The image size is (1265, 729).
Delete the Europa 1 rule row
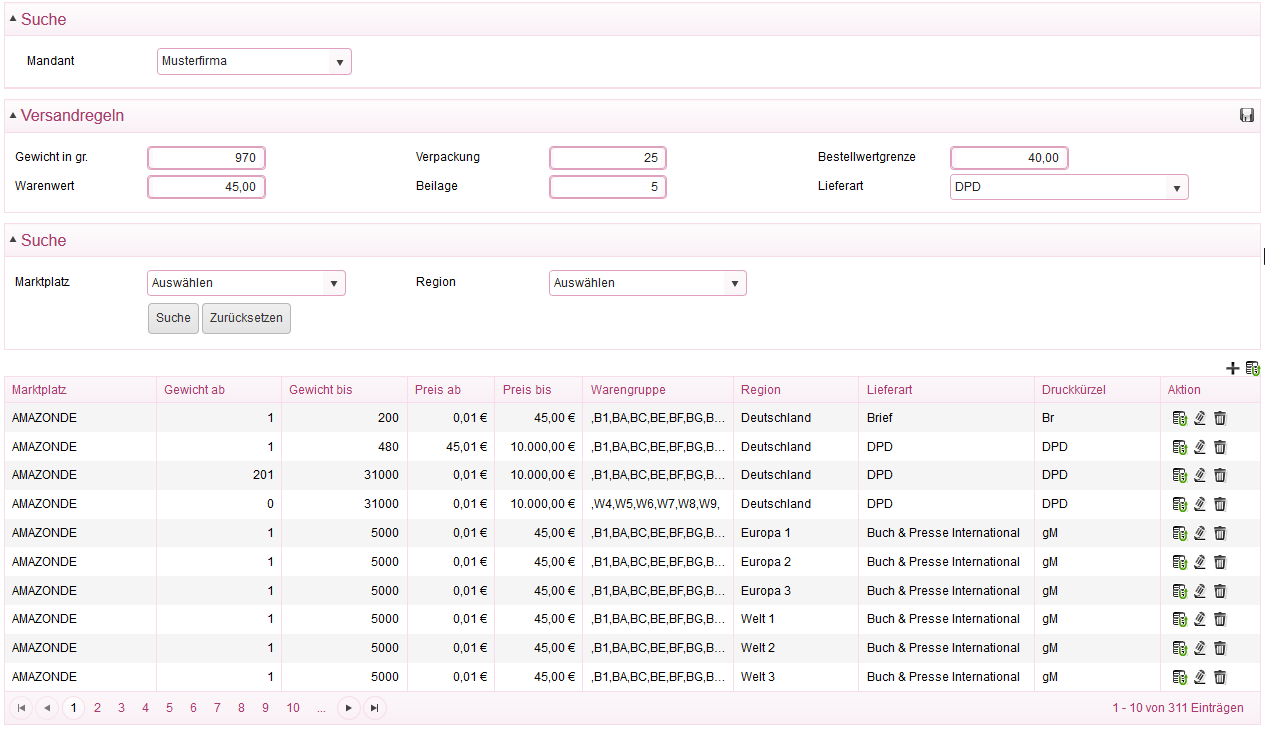click(x=1220, y=533)
